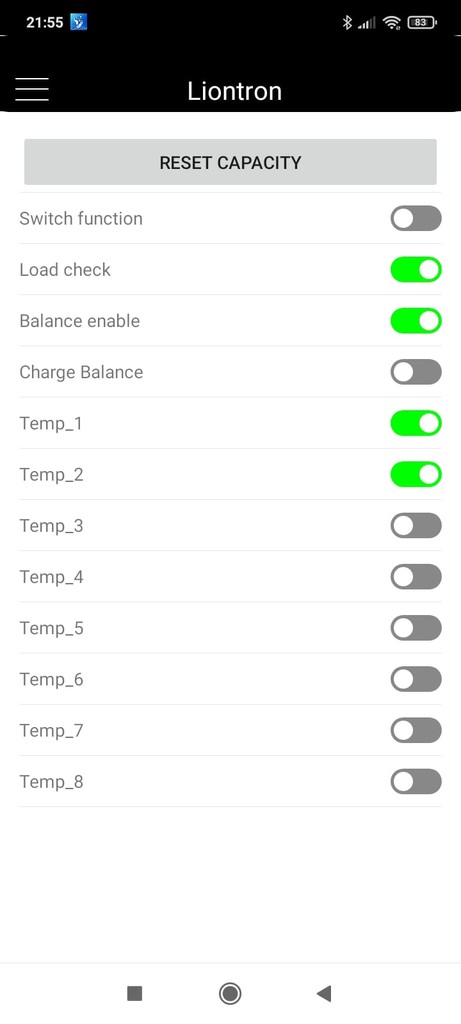This screenshot has height=1024, width=461.
Task: Tap the Temp_6 row label
Action: (52, 680)
